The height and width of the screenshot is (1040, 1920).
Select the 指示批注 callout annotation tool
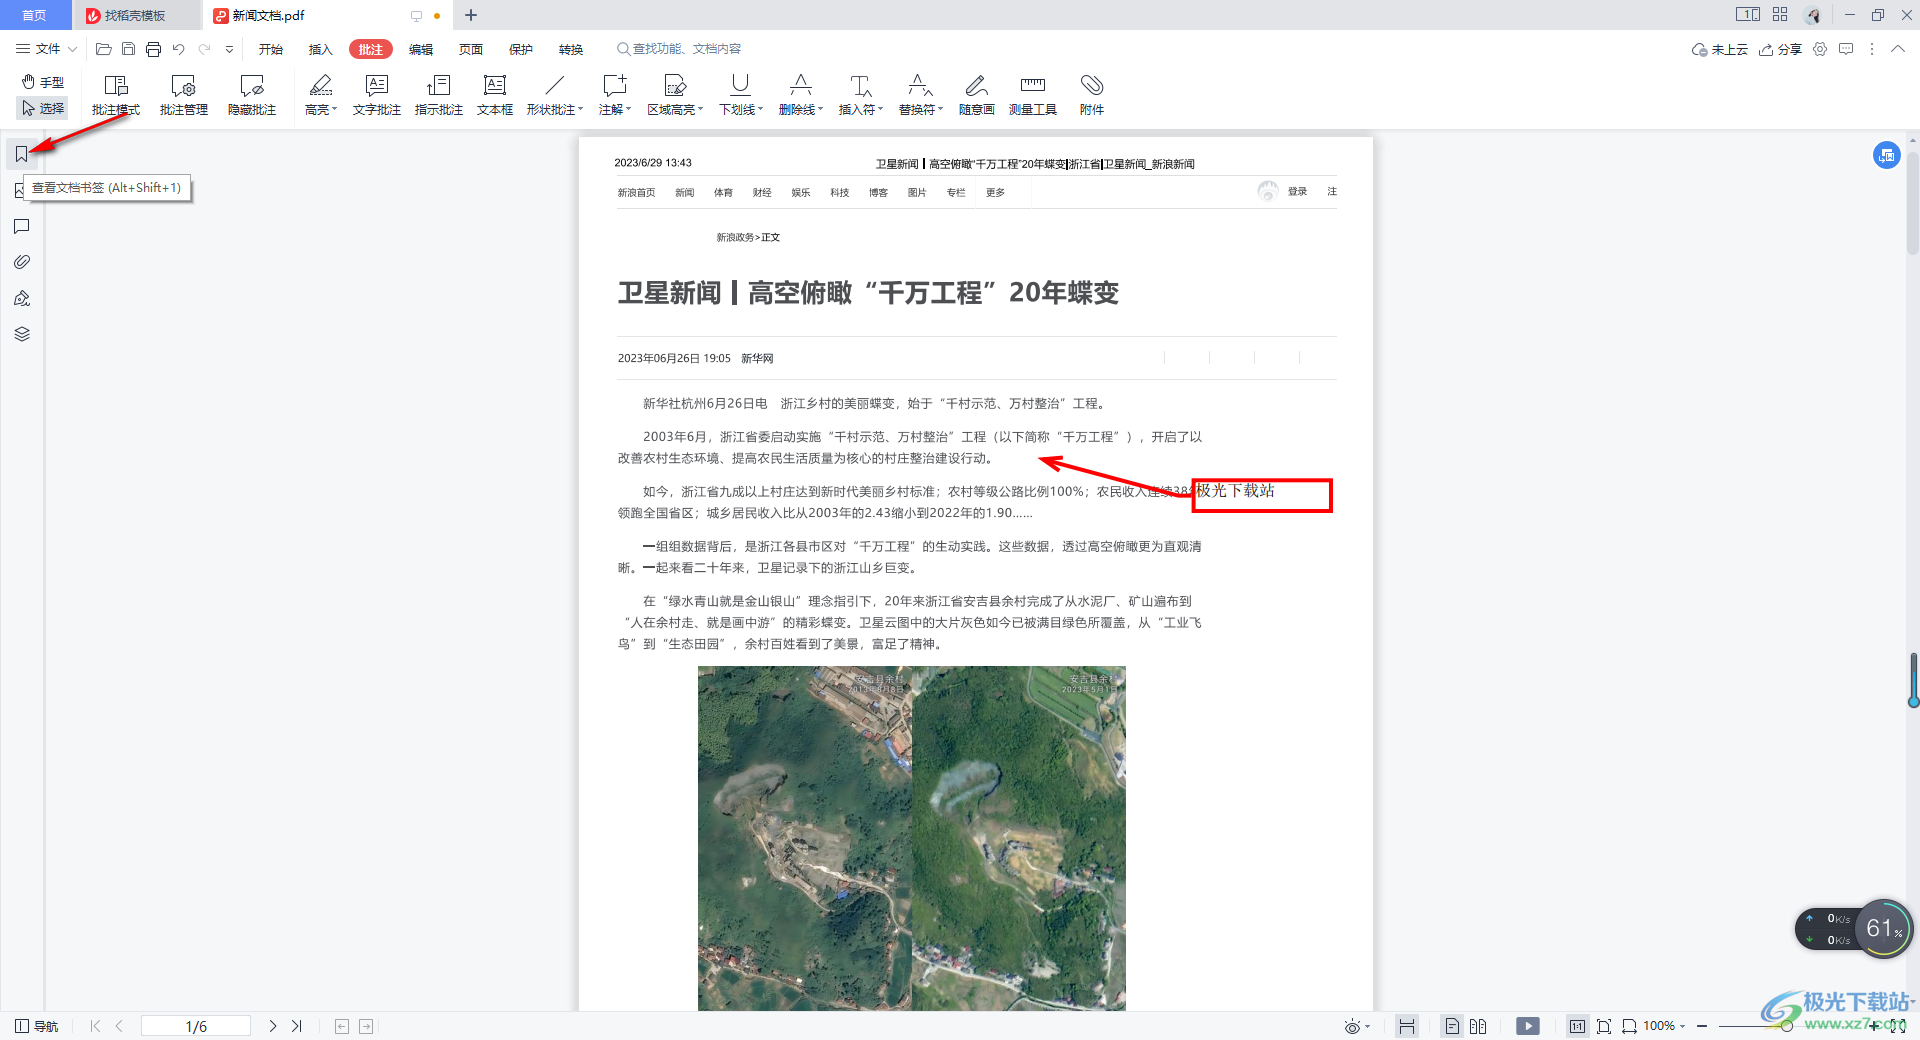439,96
